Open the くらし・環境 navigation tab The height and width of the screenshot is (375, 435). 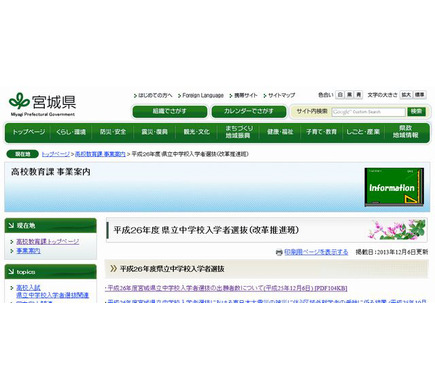tap(71, 132)
